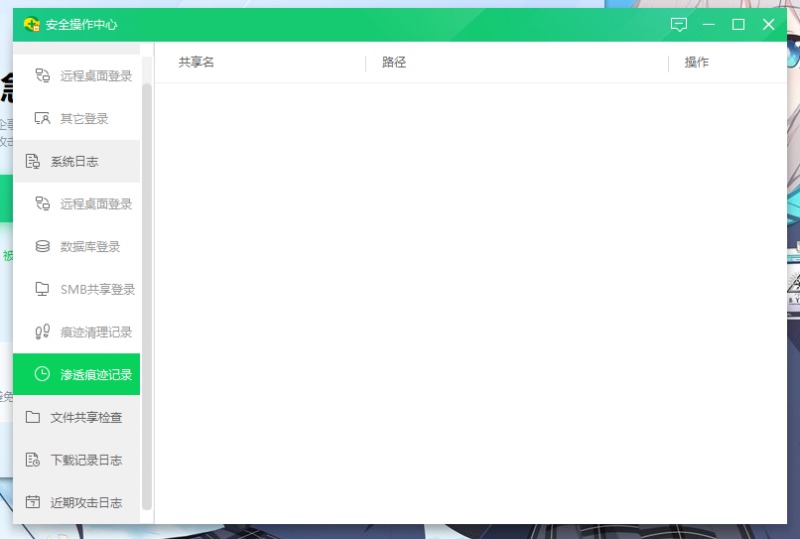Open the feedback message icon in title bar
This screenshot has width=800, height=539.
[679, 24]
